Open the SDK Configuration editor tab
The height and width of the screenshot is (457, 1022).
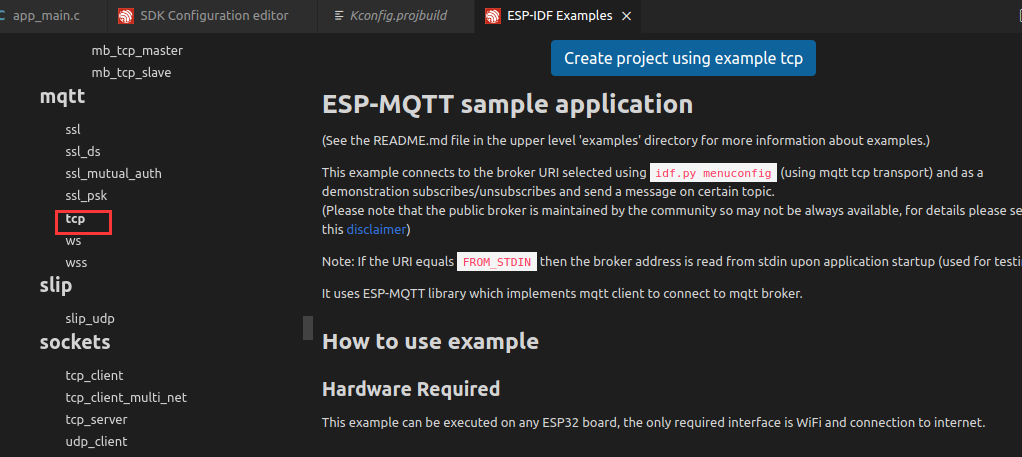tap(212, 16)
